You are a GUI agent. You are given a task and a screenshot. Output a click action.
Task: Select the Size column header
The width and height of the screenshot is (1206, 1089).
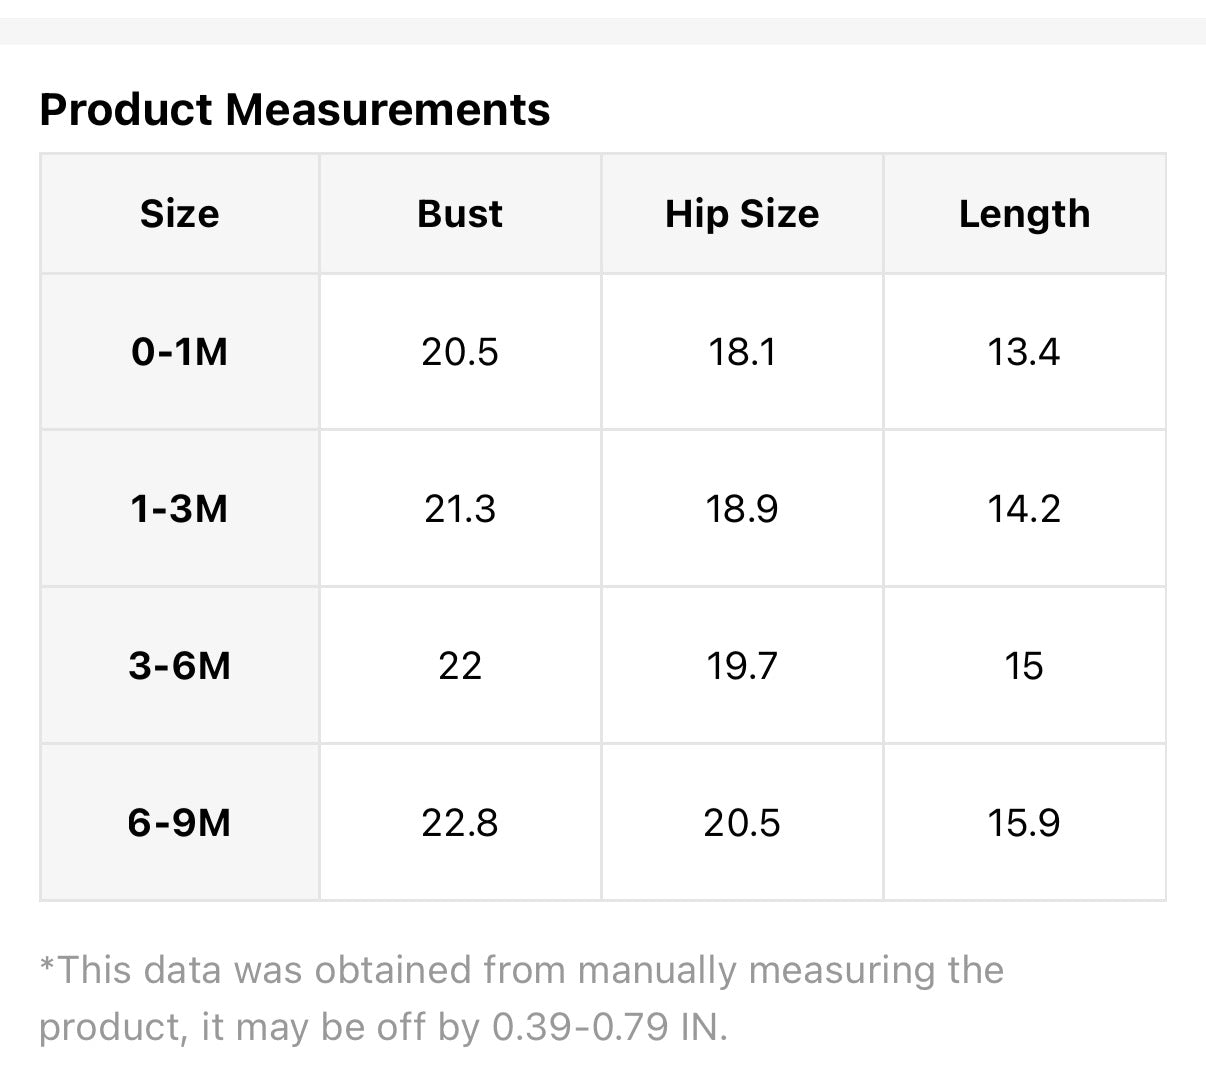[180, 214]
